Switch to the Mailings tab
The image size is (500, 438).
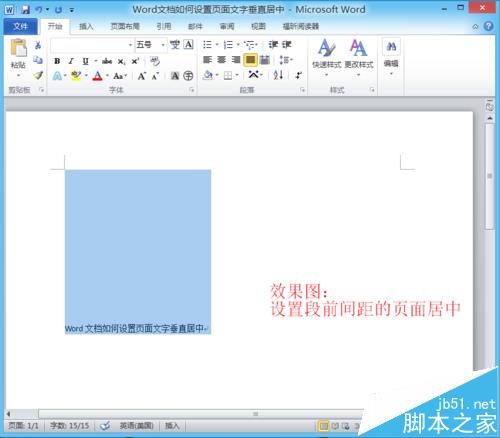click(195, 26)
